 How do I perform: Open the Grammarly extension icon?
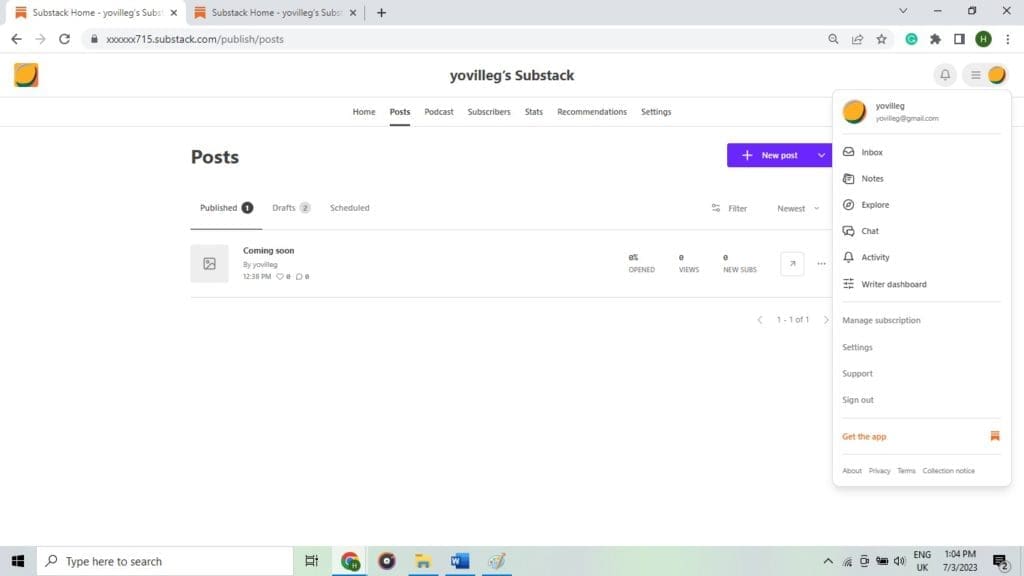point(911,39)
